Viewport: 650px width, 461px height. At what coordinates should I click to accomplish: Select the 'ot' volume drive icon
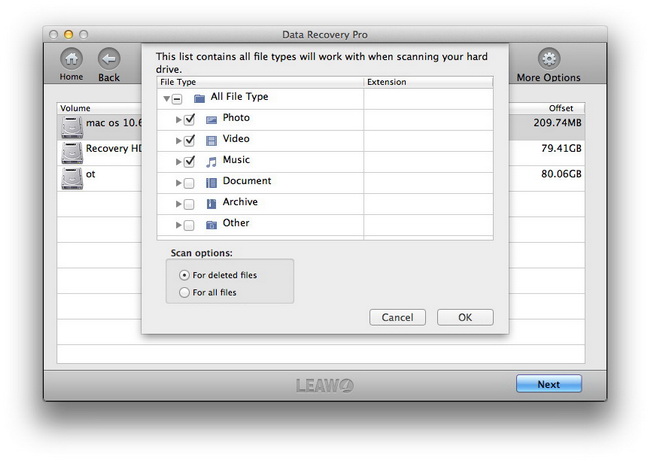[72, 178]
